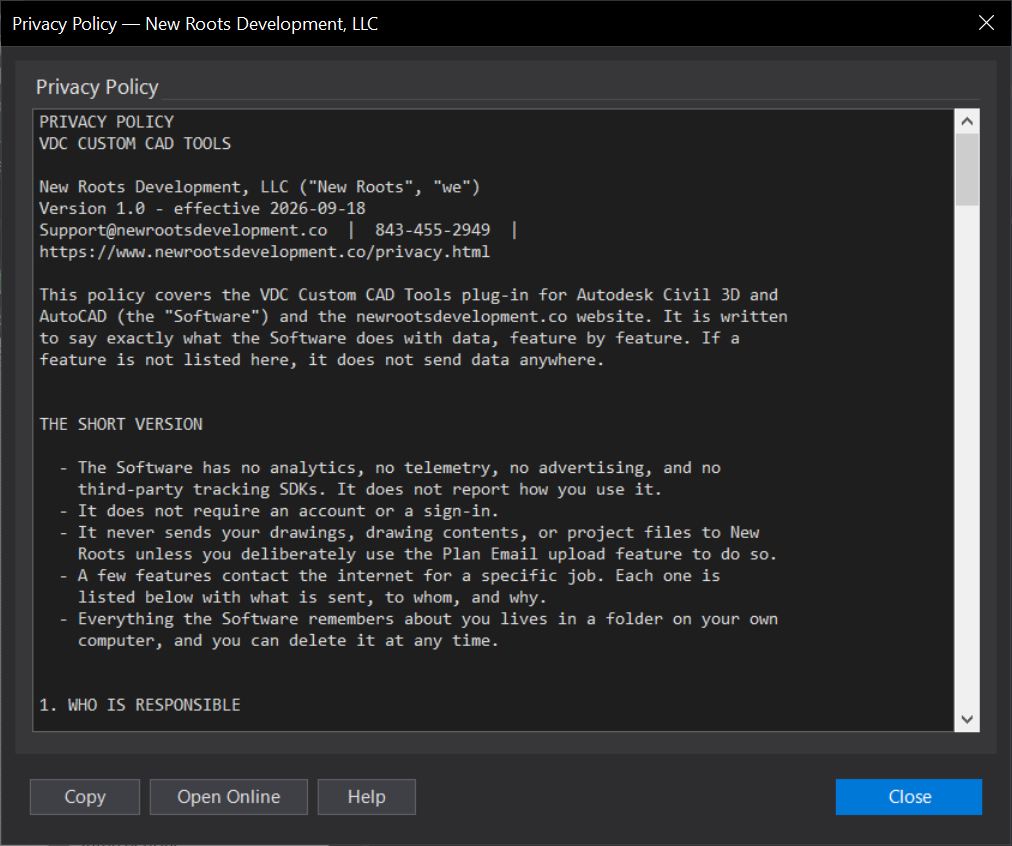This screenshot has height=846, width=1012.
Task: Click the line 'computer, and you can delete it at any time.'
Action: (288, 641)
